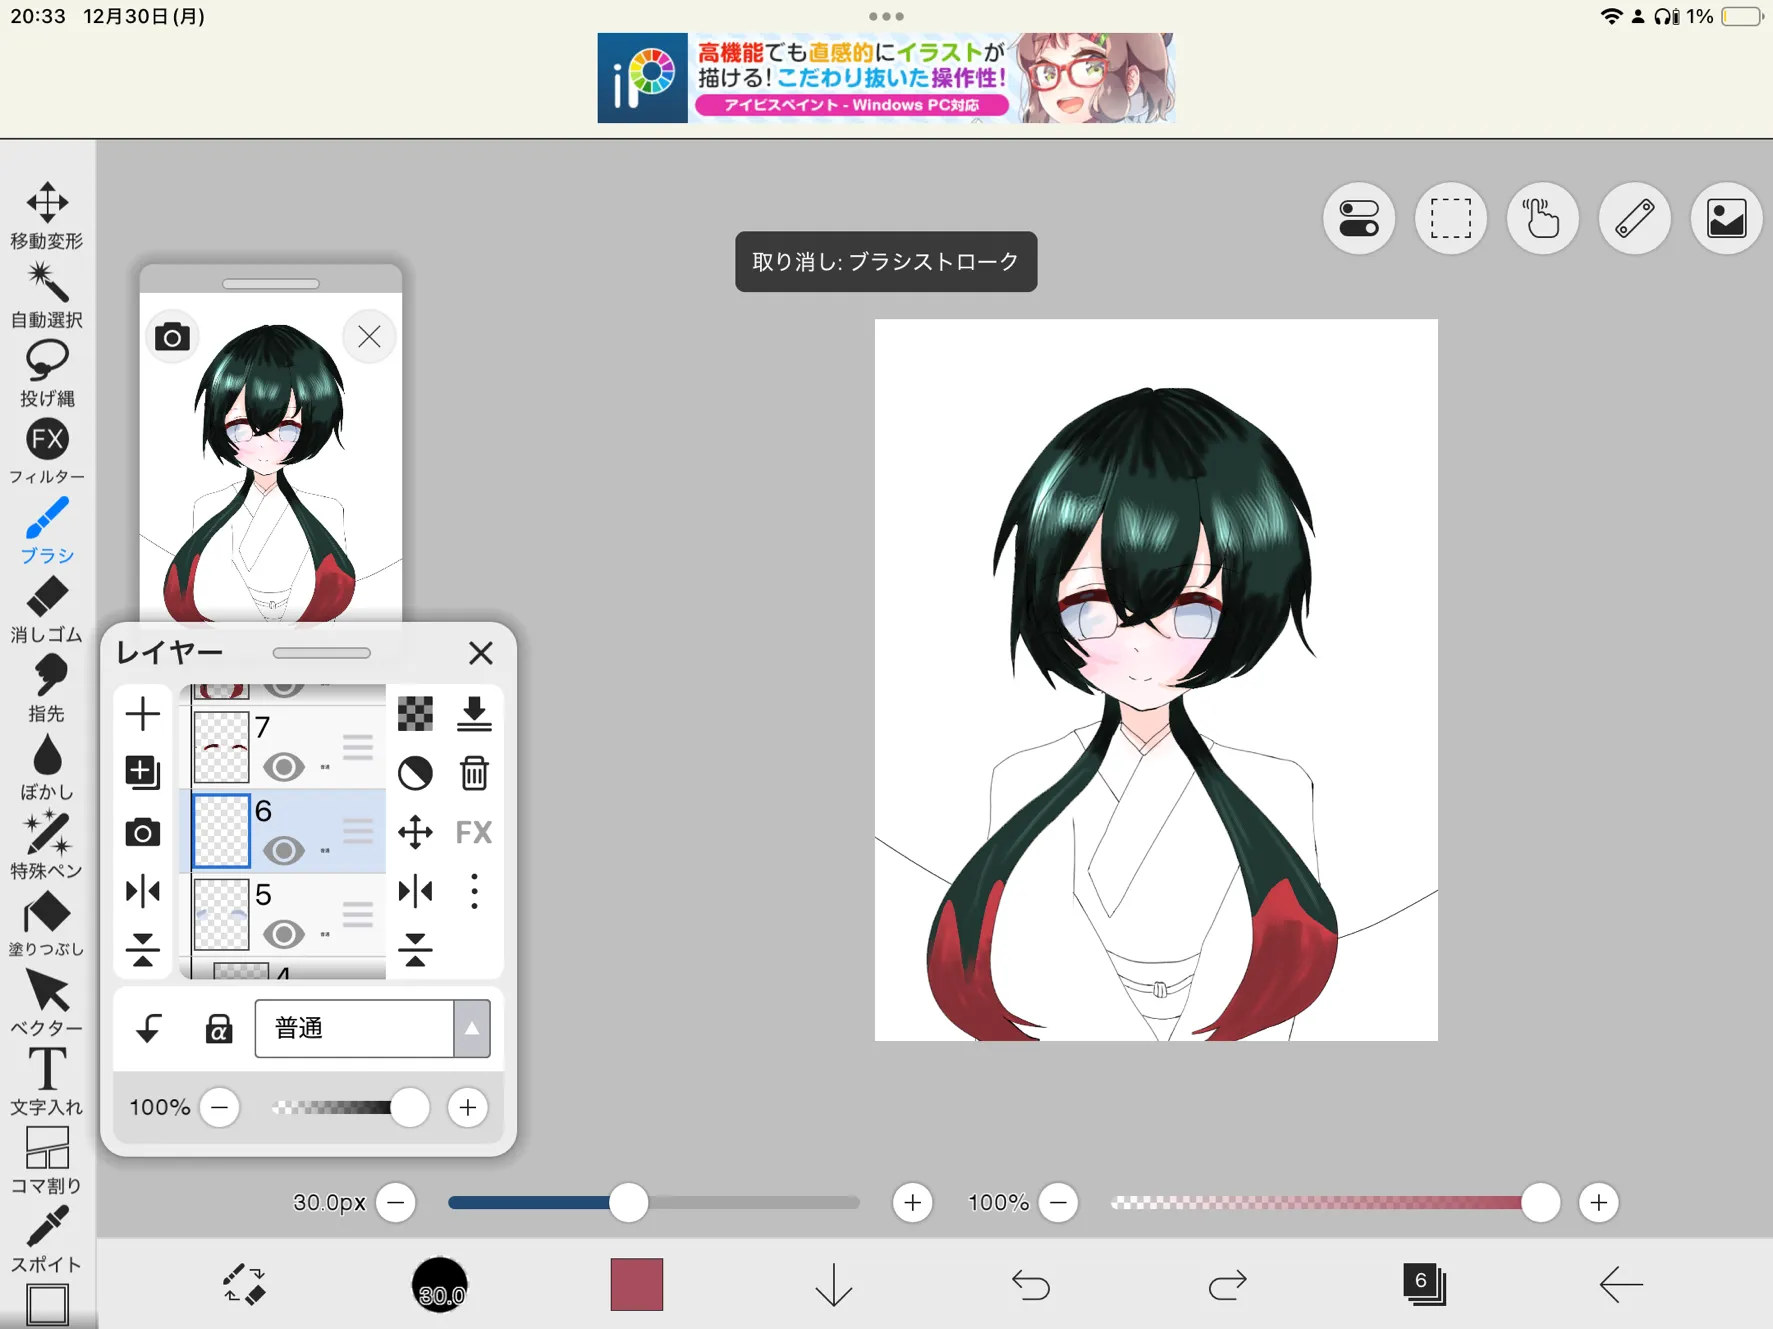Increase brush opacity with plus button
Viewport: 1773px width, 1329px height.
coord(1598,1202)
